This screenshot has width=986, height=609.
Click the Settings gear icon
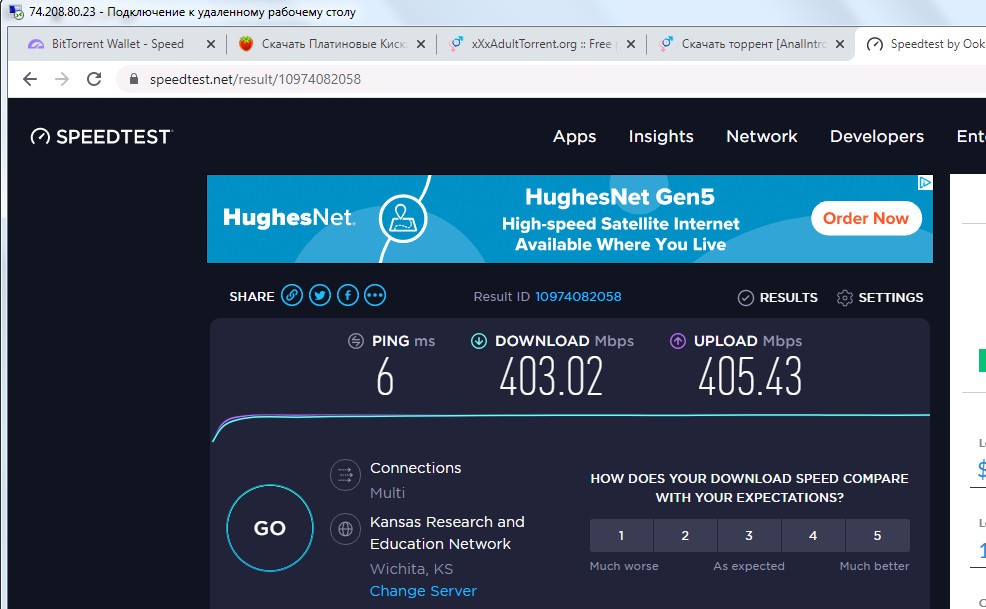point(845,298)
